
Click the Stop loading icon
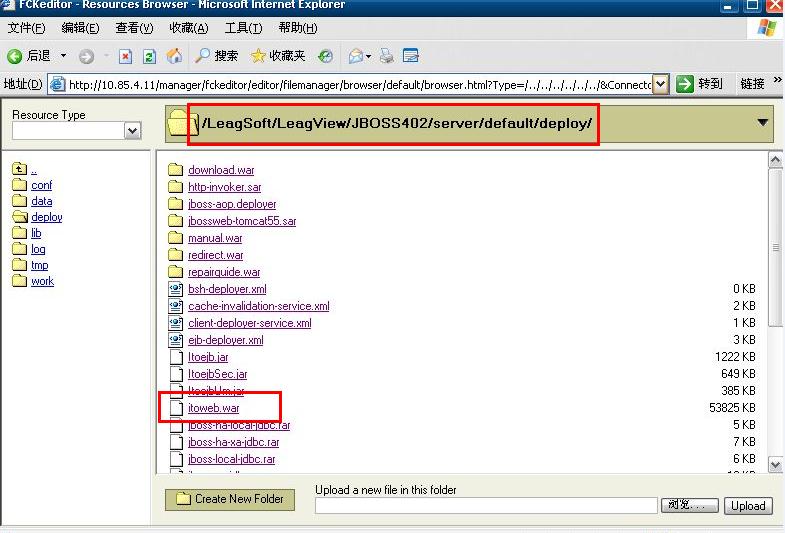click(125, 57)
